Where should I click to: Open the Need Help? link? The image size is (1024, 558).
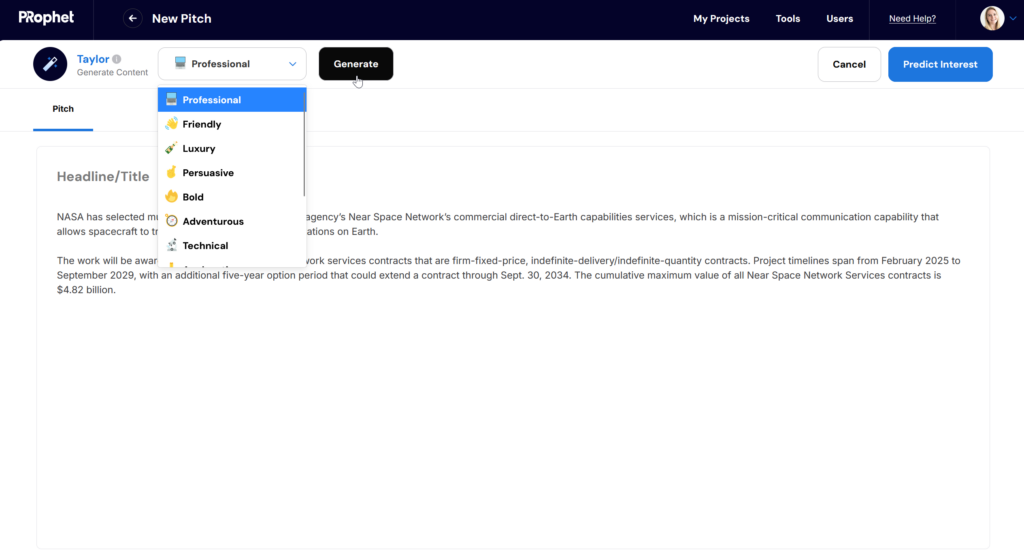click(x=912, y=18)
